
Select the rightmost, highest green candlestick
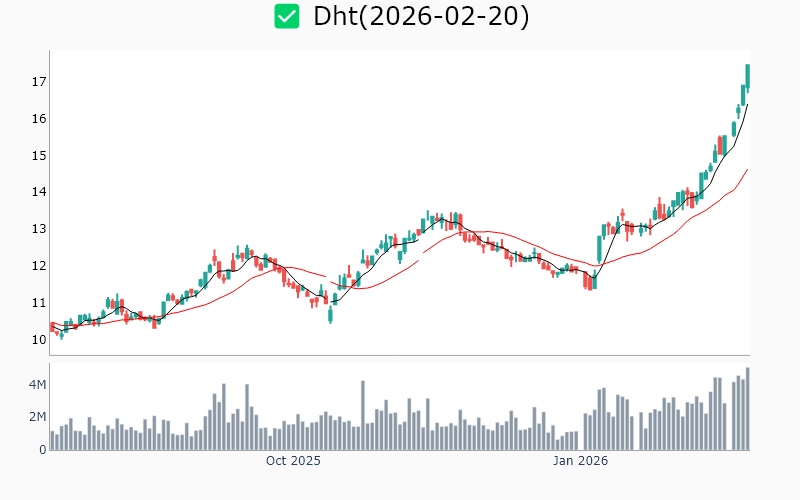pos(747,78)
